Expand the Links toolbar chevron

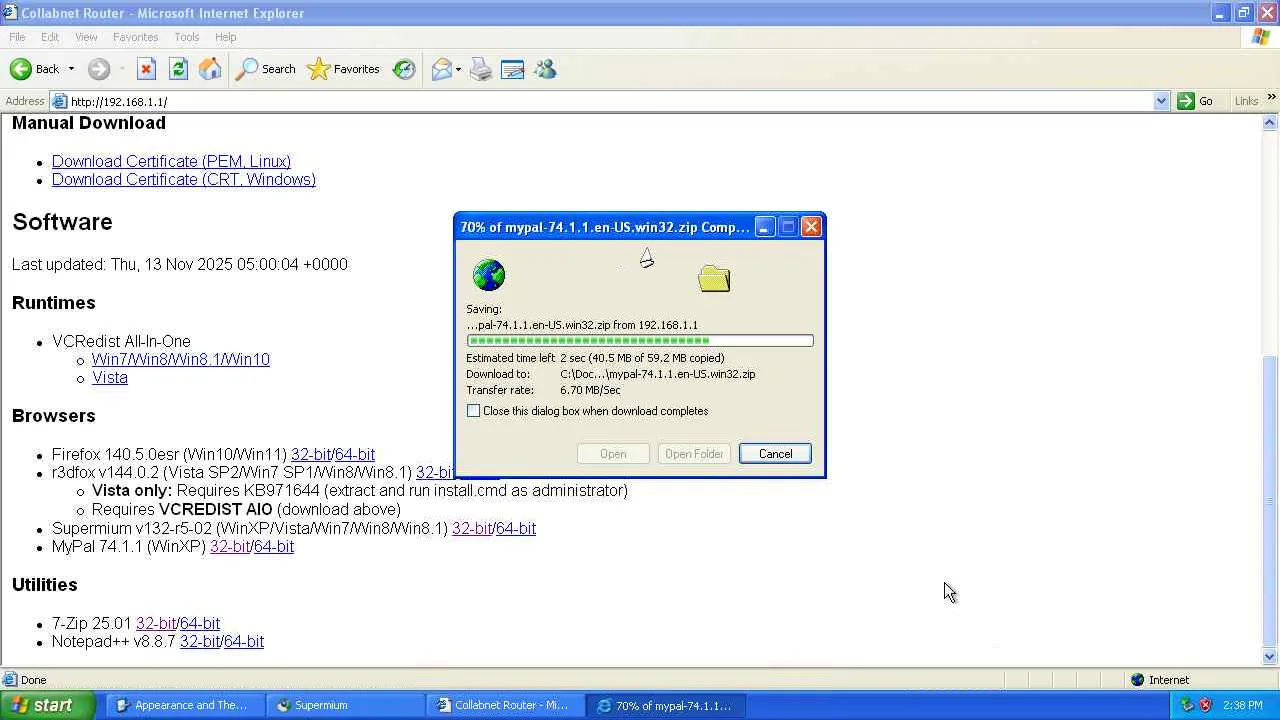[1271, 97]
